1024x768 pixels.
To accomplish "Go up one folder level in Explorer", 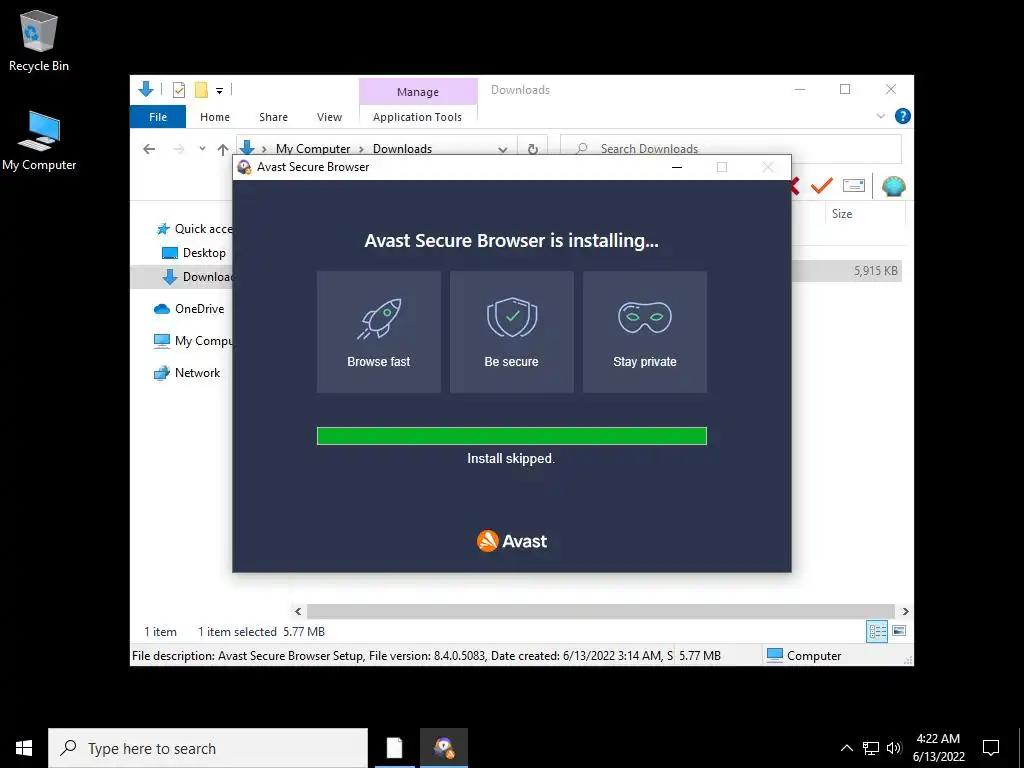I will (x=223, y=149).
